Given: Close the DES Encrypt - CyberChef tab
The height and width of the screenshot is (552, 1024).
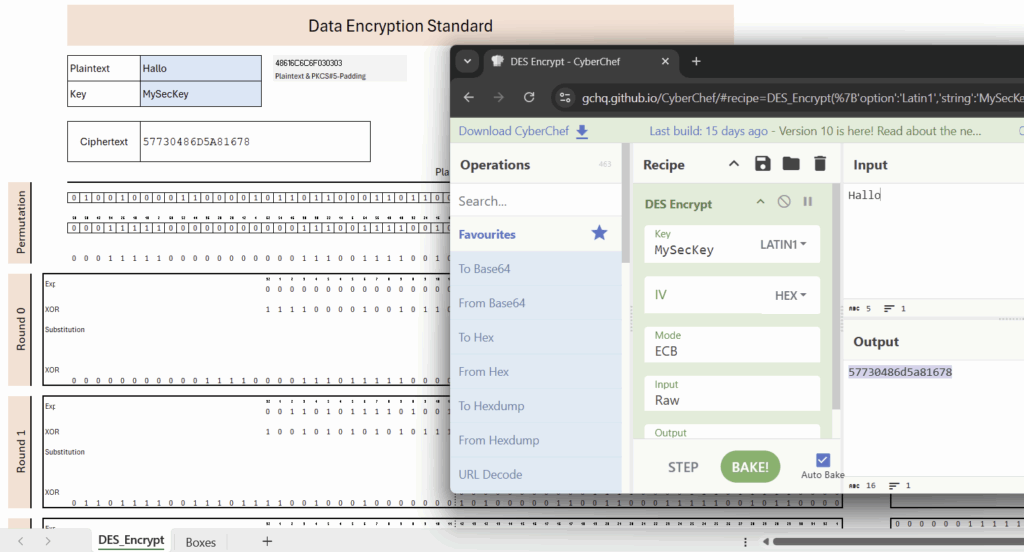Looking at the screenshot, I should tap(665, 61).
